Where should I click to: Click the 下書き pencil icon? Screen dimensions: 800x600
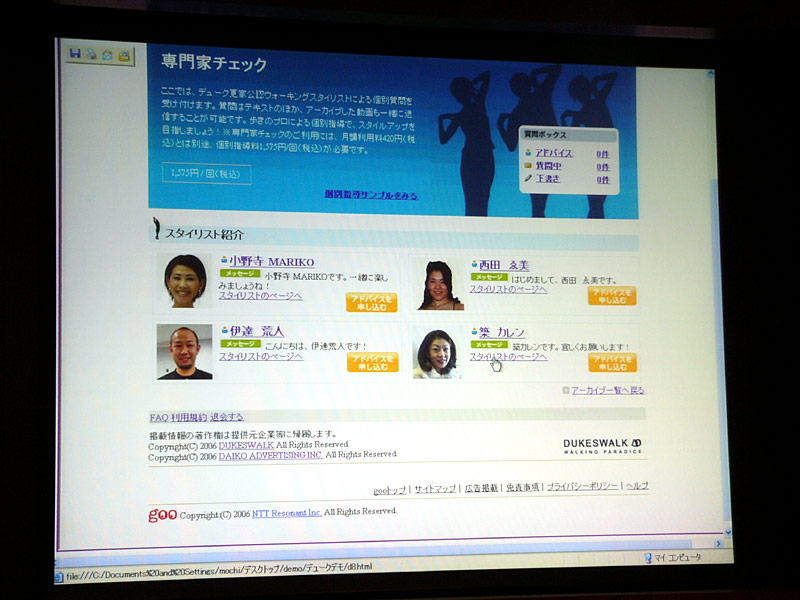[x=528, y=180]
